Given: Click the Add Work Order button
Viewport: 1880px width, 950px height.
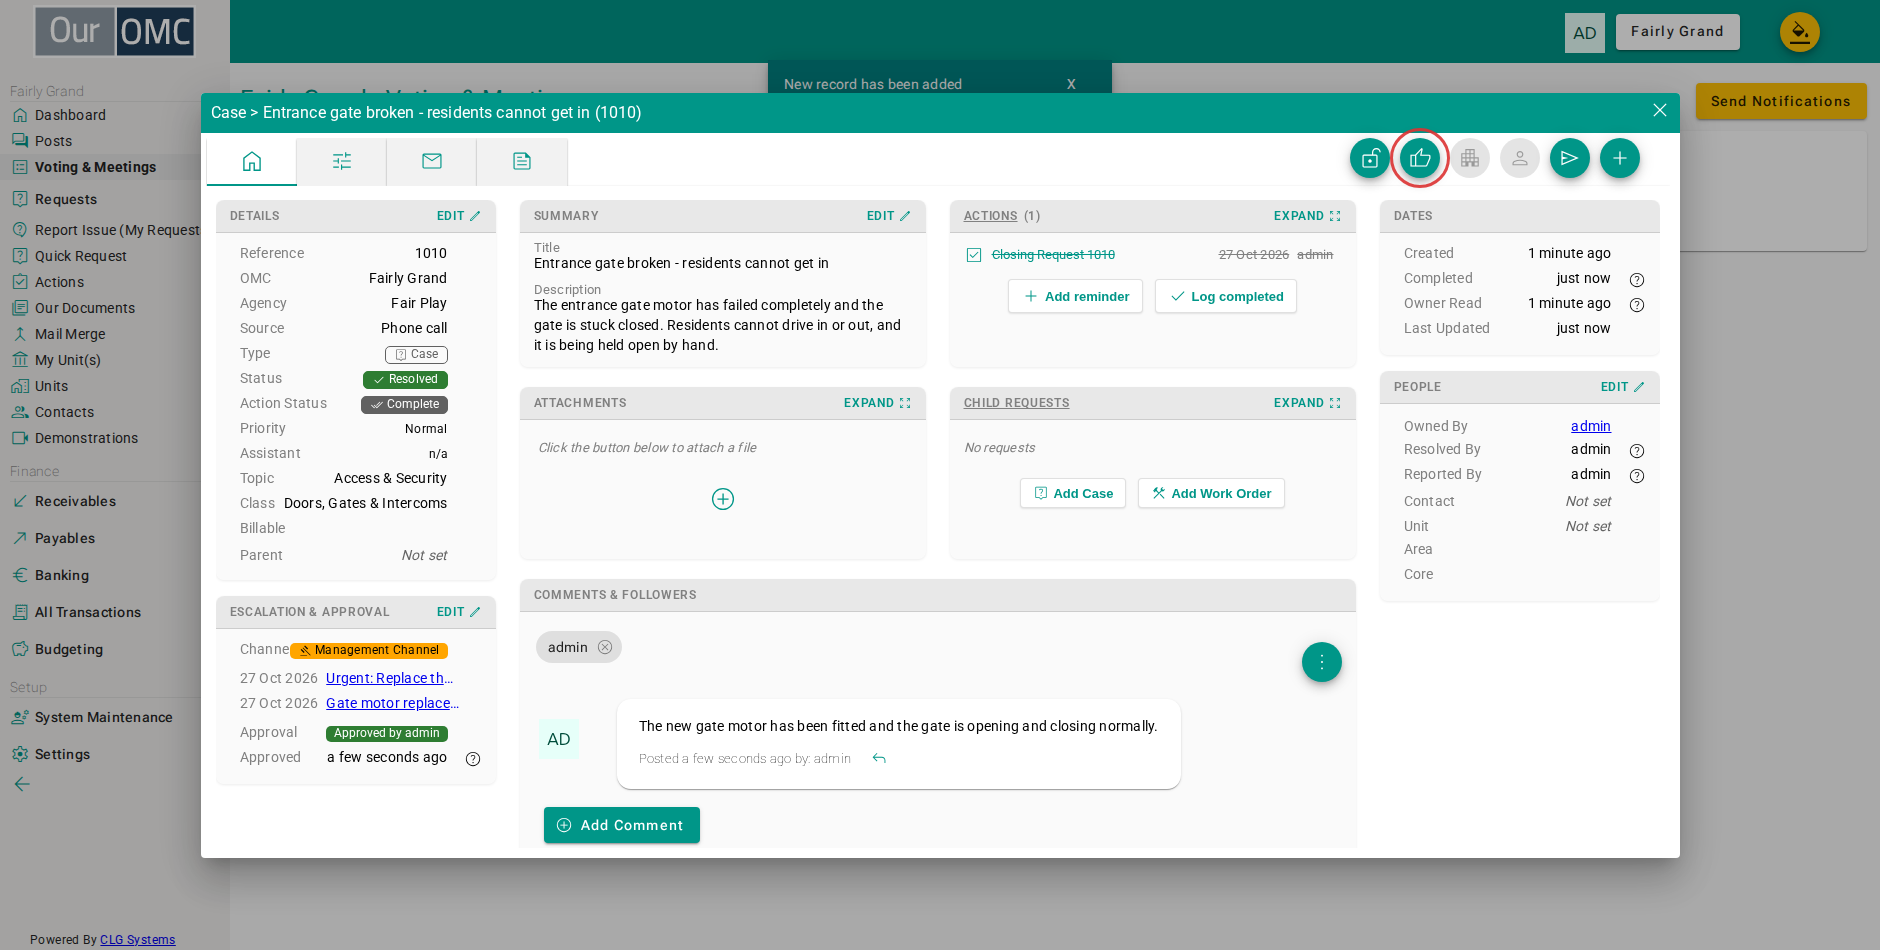Looking at the screenshot, I should [x=1211, y=493].
